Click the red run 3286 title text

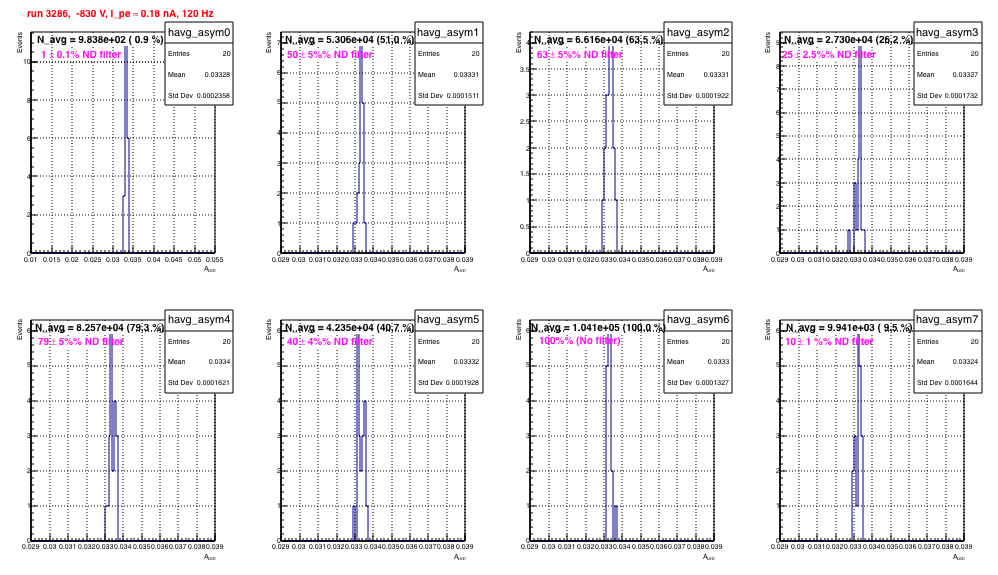pos(120,13)
